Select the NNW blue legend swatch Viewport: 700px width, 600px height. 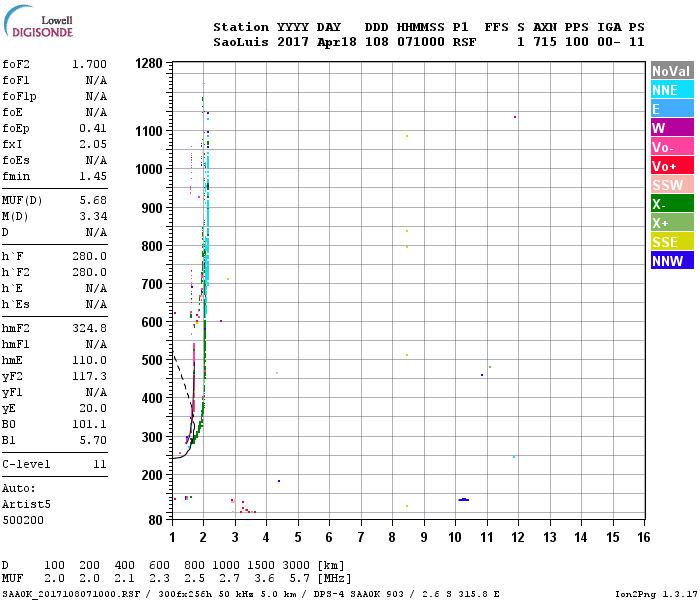point(671,261)
